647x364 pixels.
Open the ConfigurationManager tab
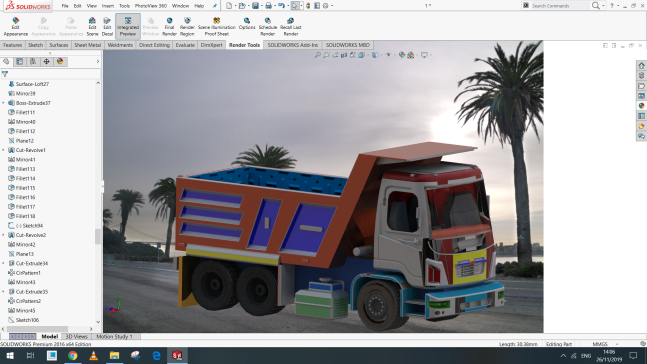pyautogui.click(x=33, y=61)
